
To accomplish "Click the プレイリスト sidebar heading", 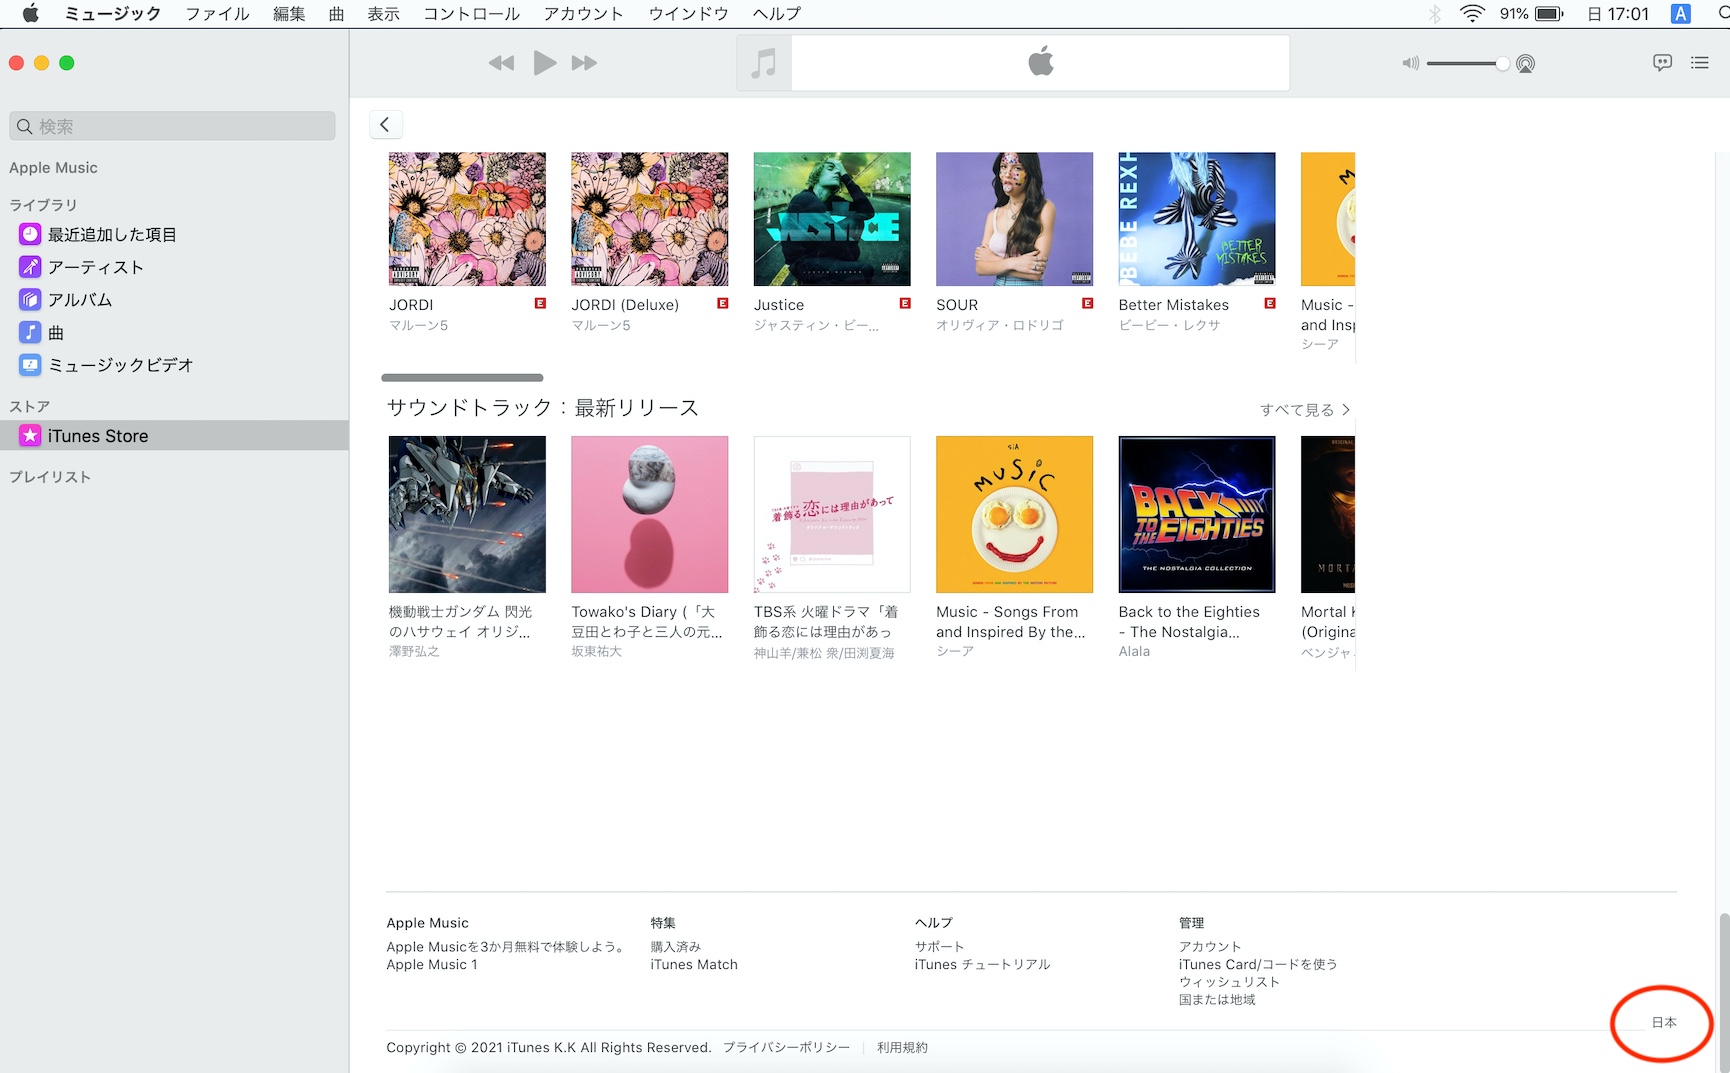I will click(x=50, y=477).
